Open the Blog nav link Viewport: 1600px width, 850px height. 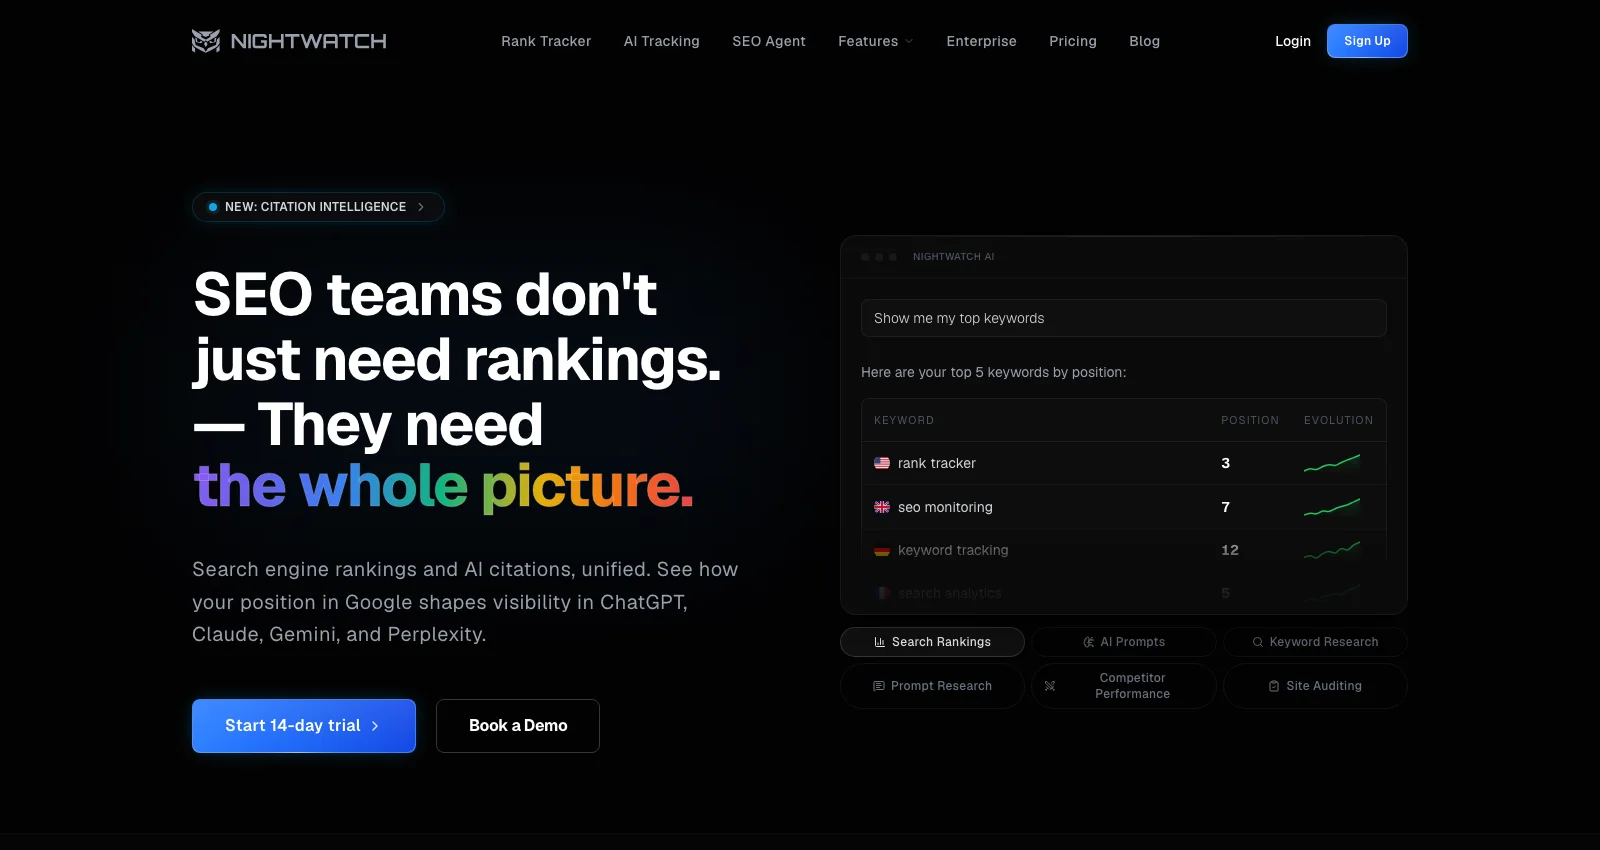(1145, 41)
